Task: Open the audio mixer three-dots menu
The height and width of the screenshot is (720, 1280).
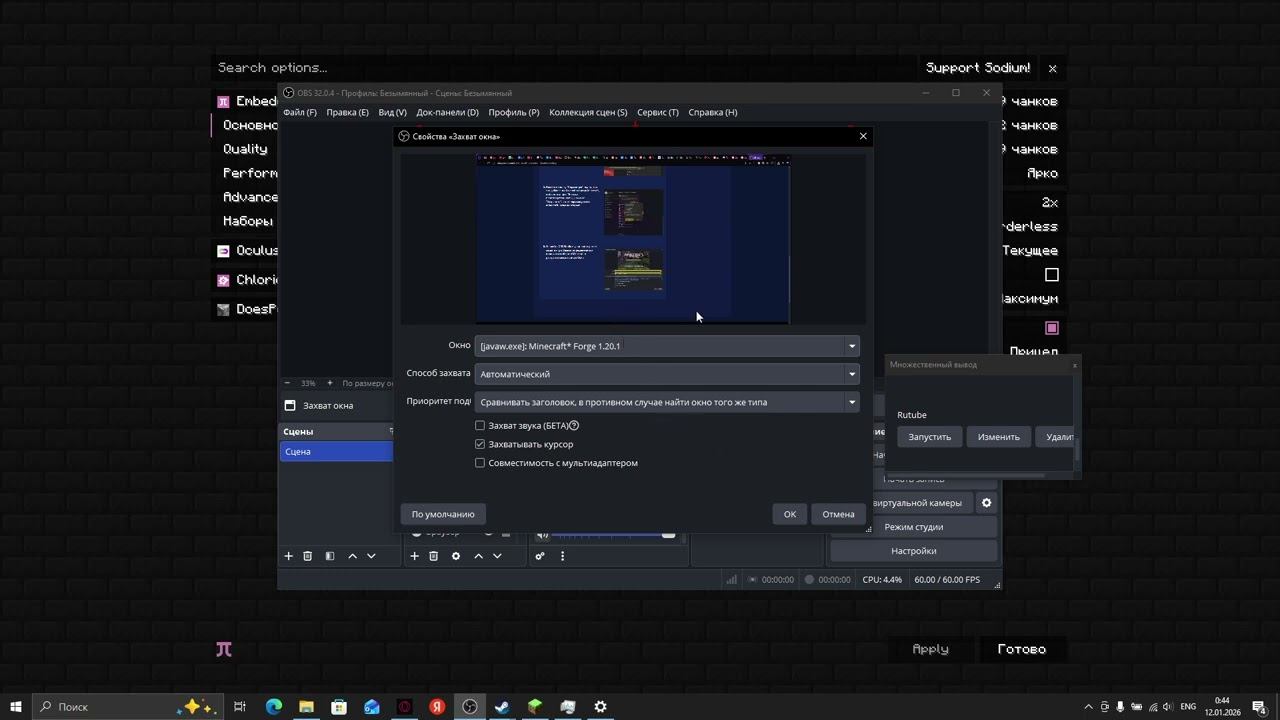Action: (562, 556)
